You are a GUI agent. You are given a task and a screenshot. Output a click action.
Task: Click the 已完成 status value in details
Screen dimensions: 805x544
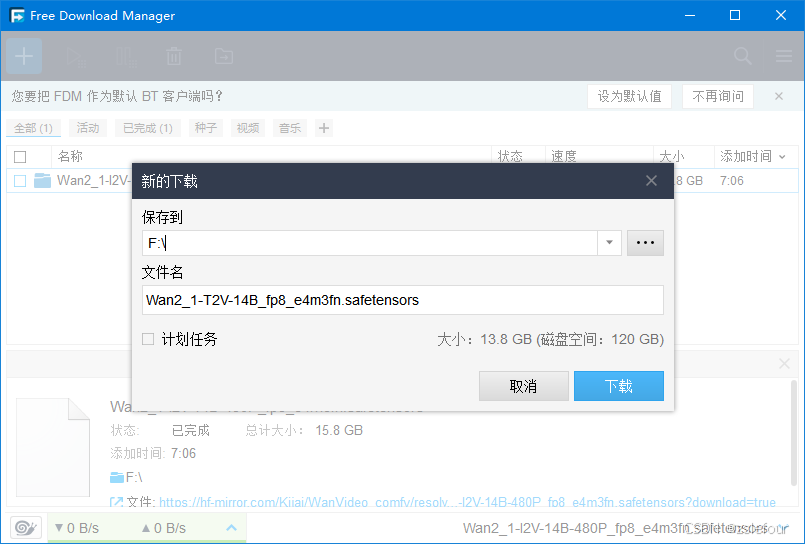pos(190,430)
